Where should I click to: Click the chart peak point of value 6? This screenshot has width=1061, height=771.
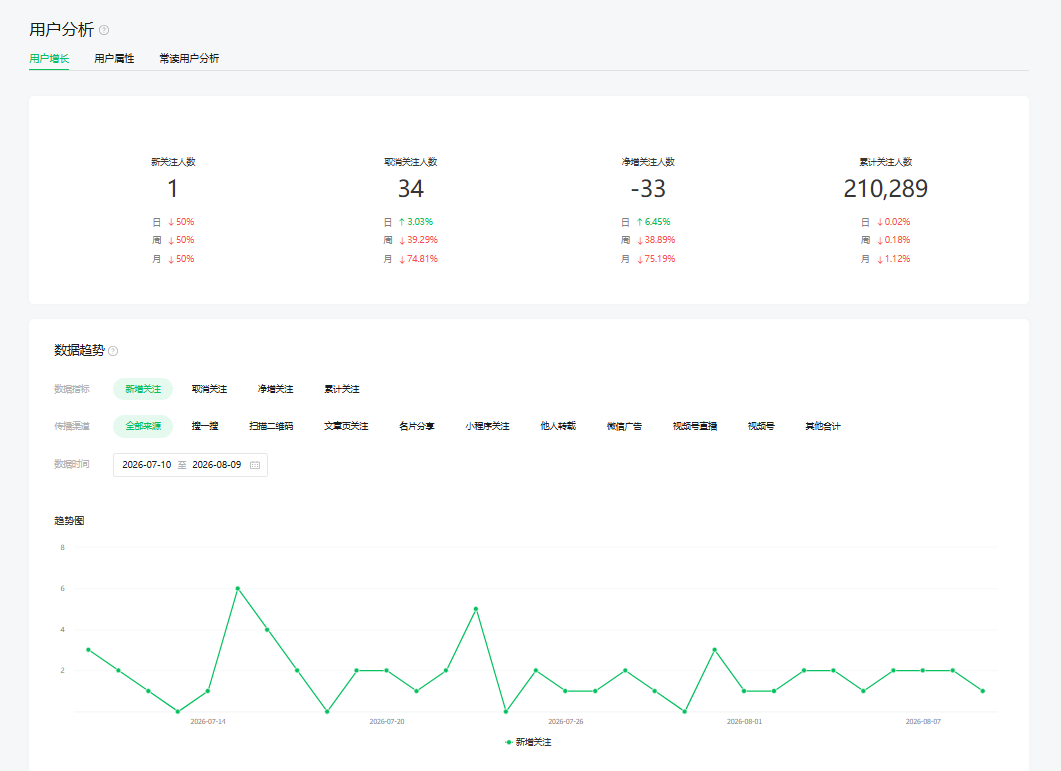(238, 589)
